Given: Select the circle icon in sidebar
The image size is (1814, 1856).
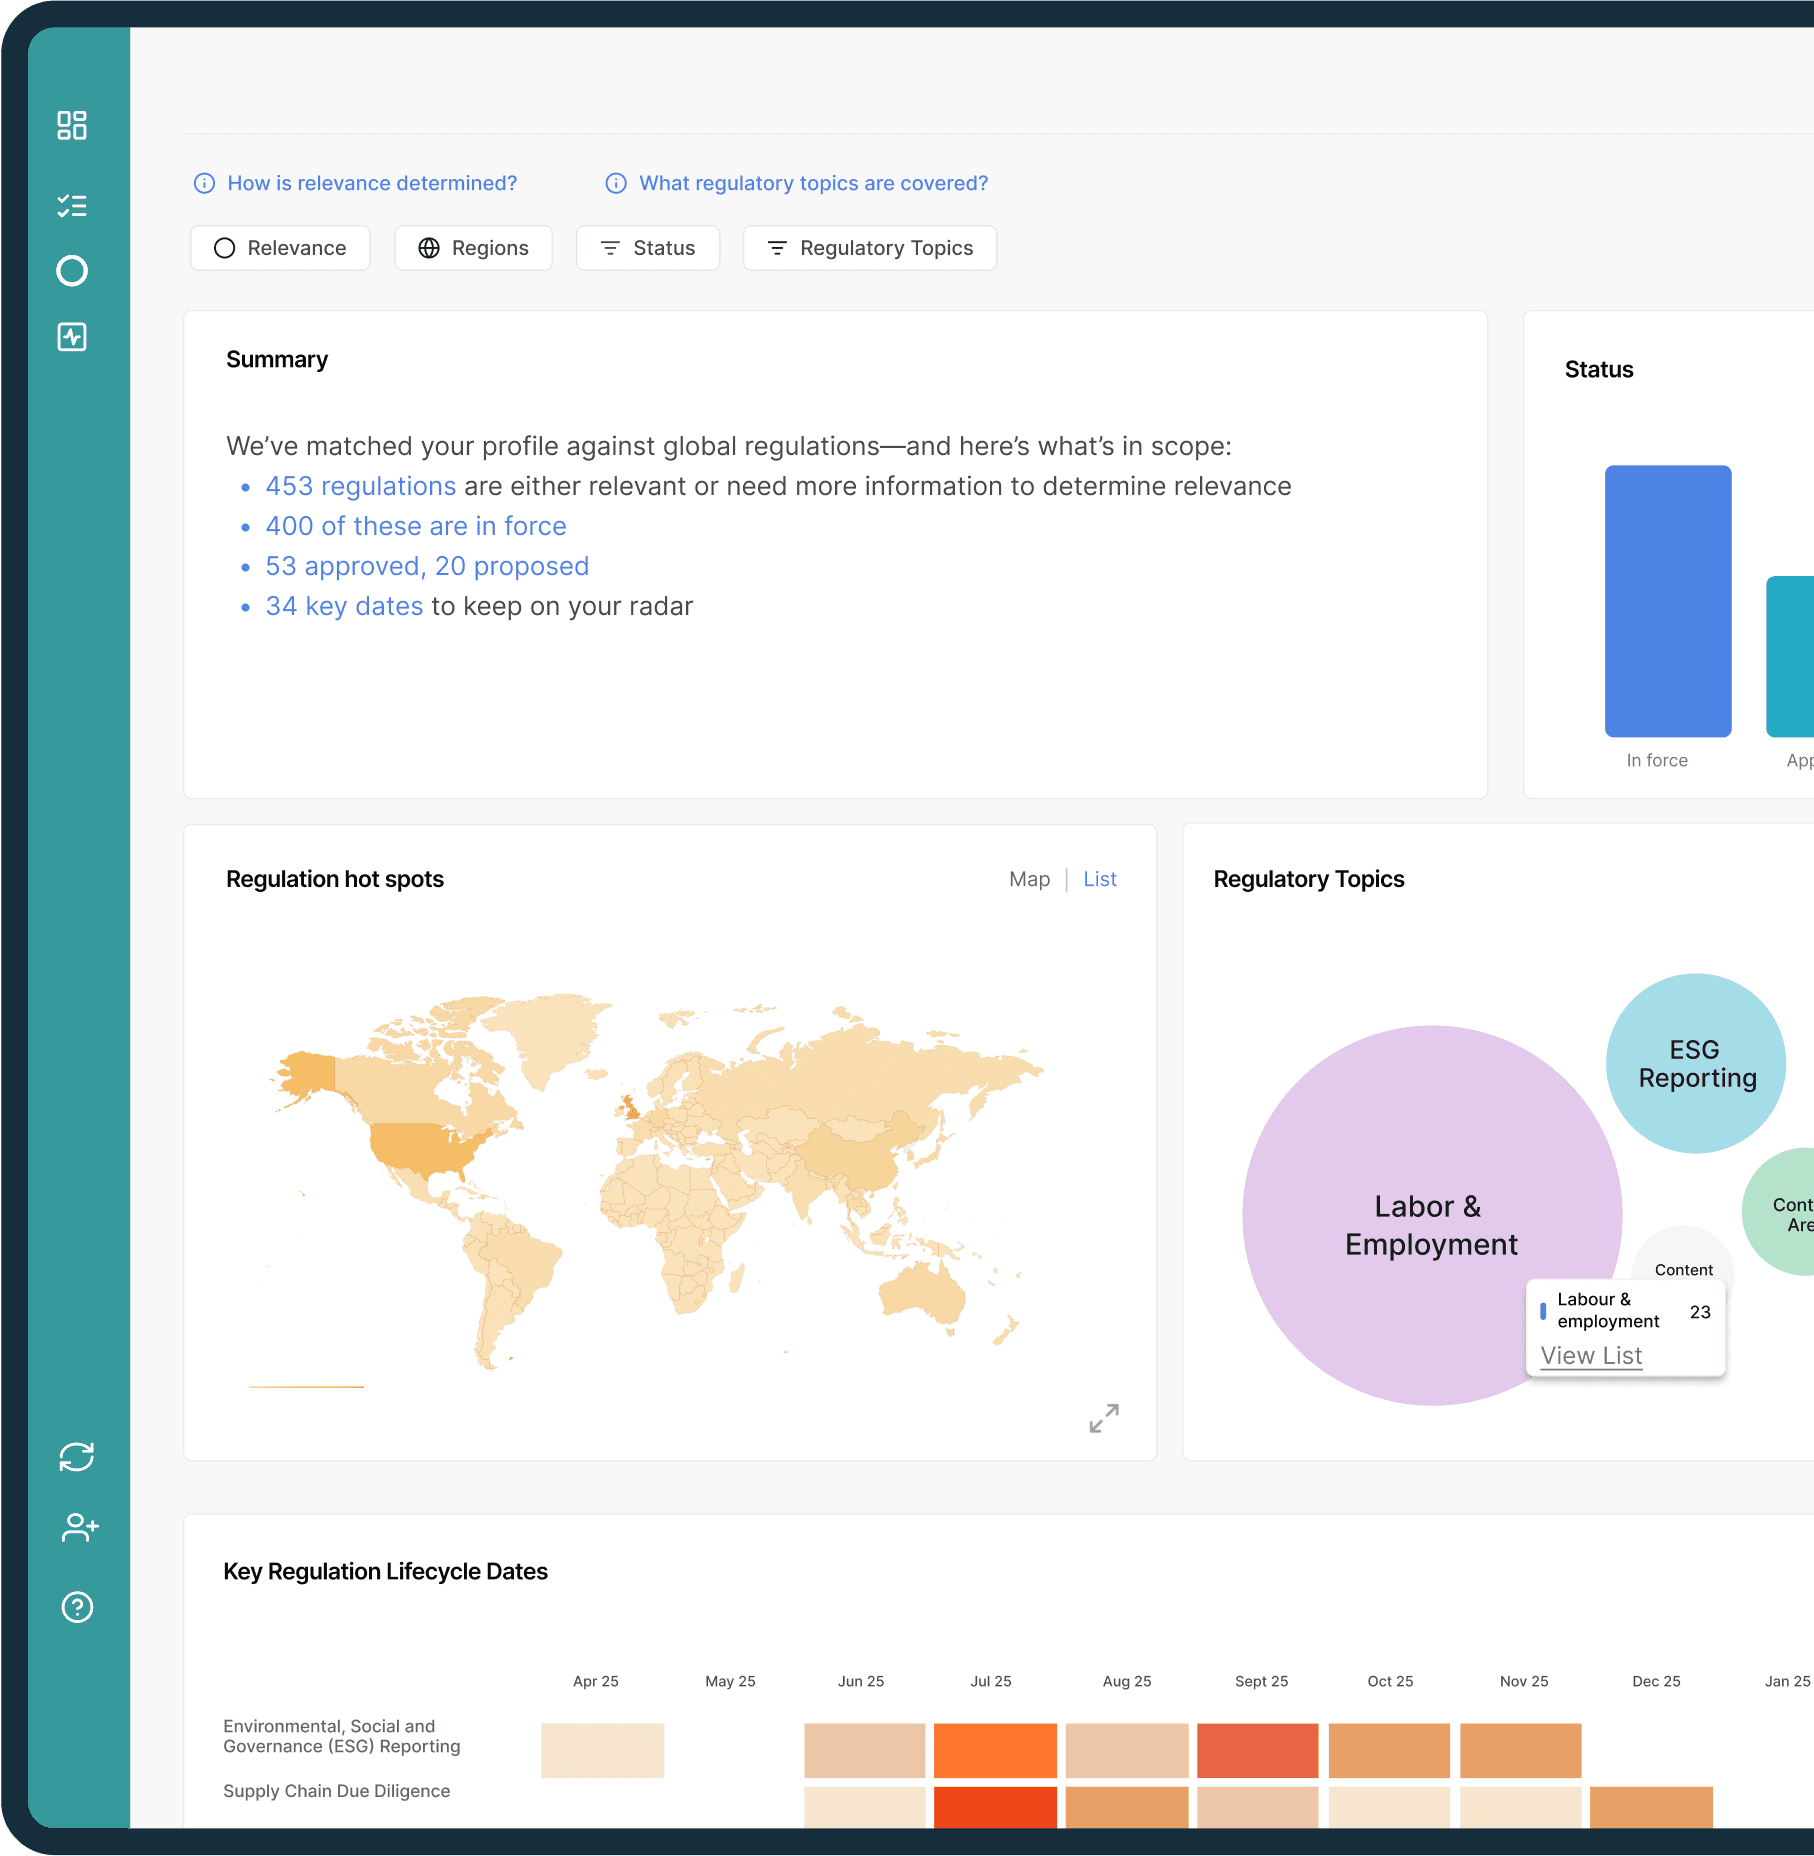Looking at the screenshot, I should (72, 271).
